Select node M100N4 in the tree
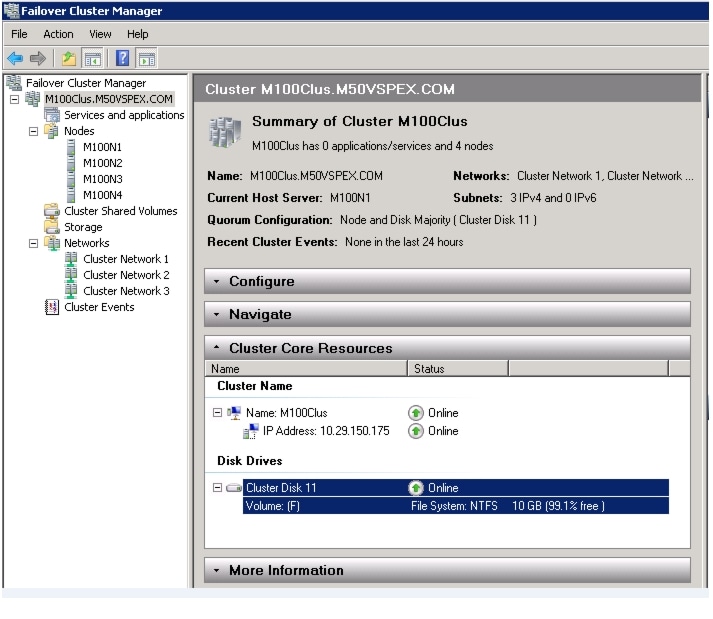 click(x=103, y=195)
